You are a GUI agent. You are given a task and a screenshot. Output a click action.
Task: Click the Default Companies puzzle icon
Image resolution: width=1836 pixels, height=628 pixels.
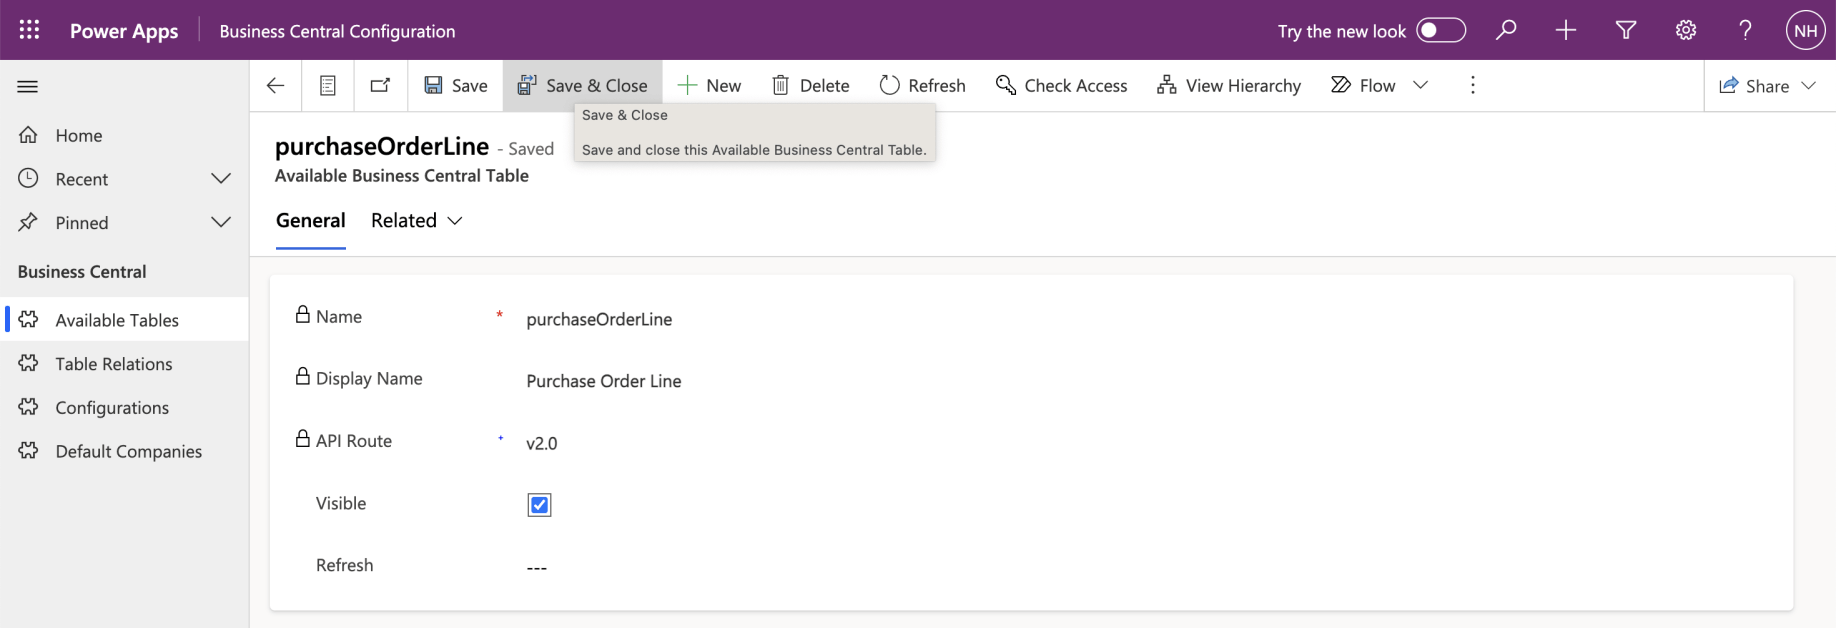click(x=29, y=451)
